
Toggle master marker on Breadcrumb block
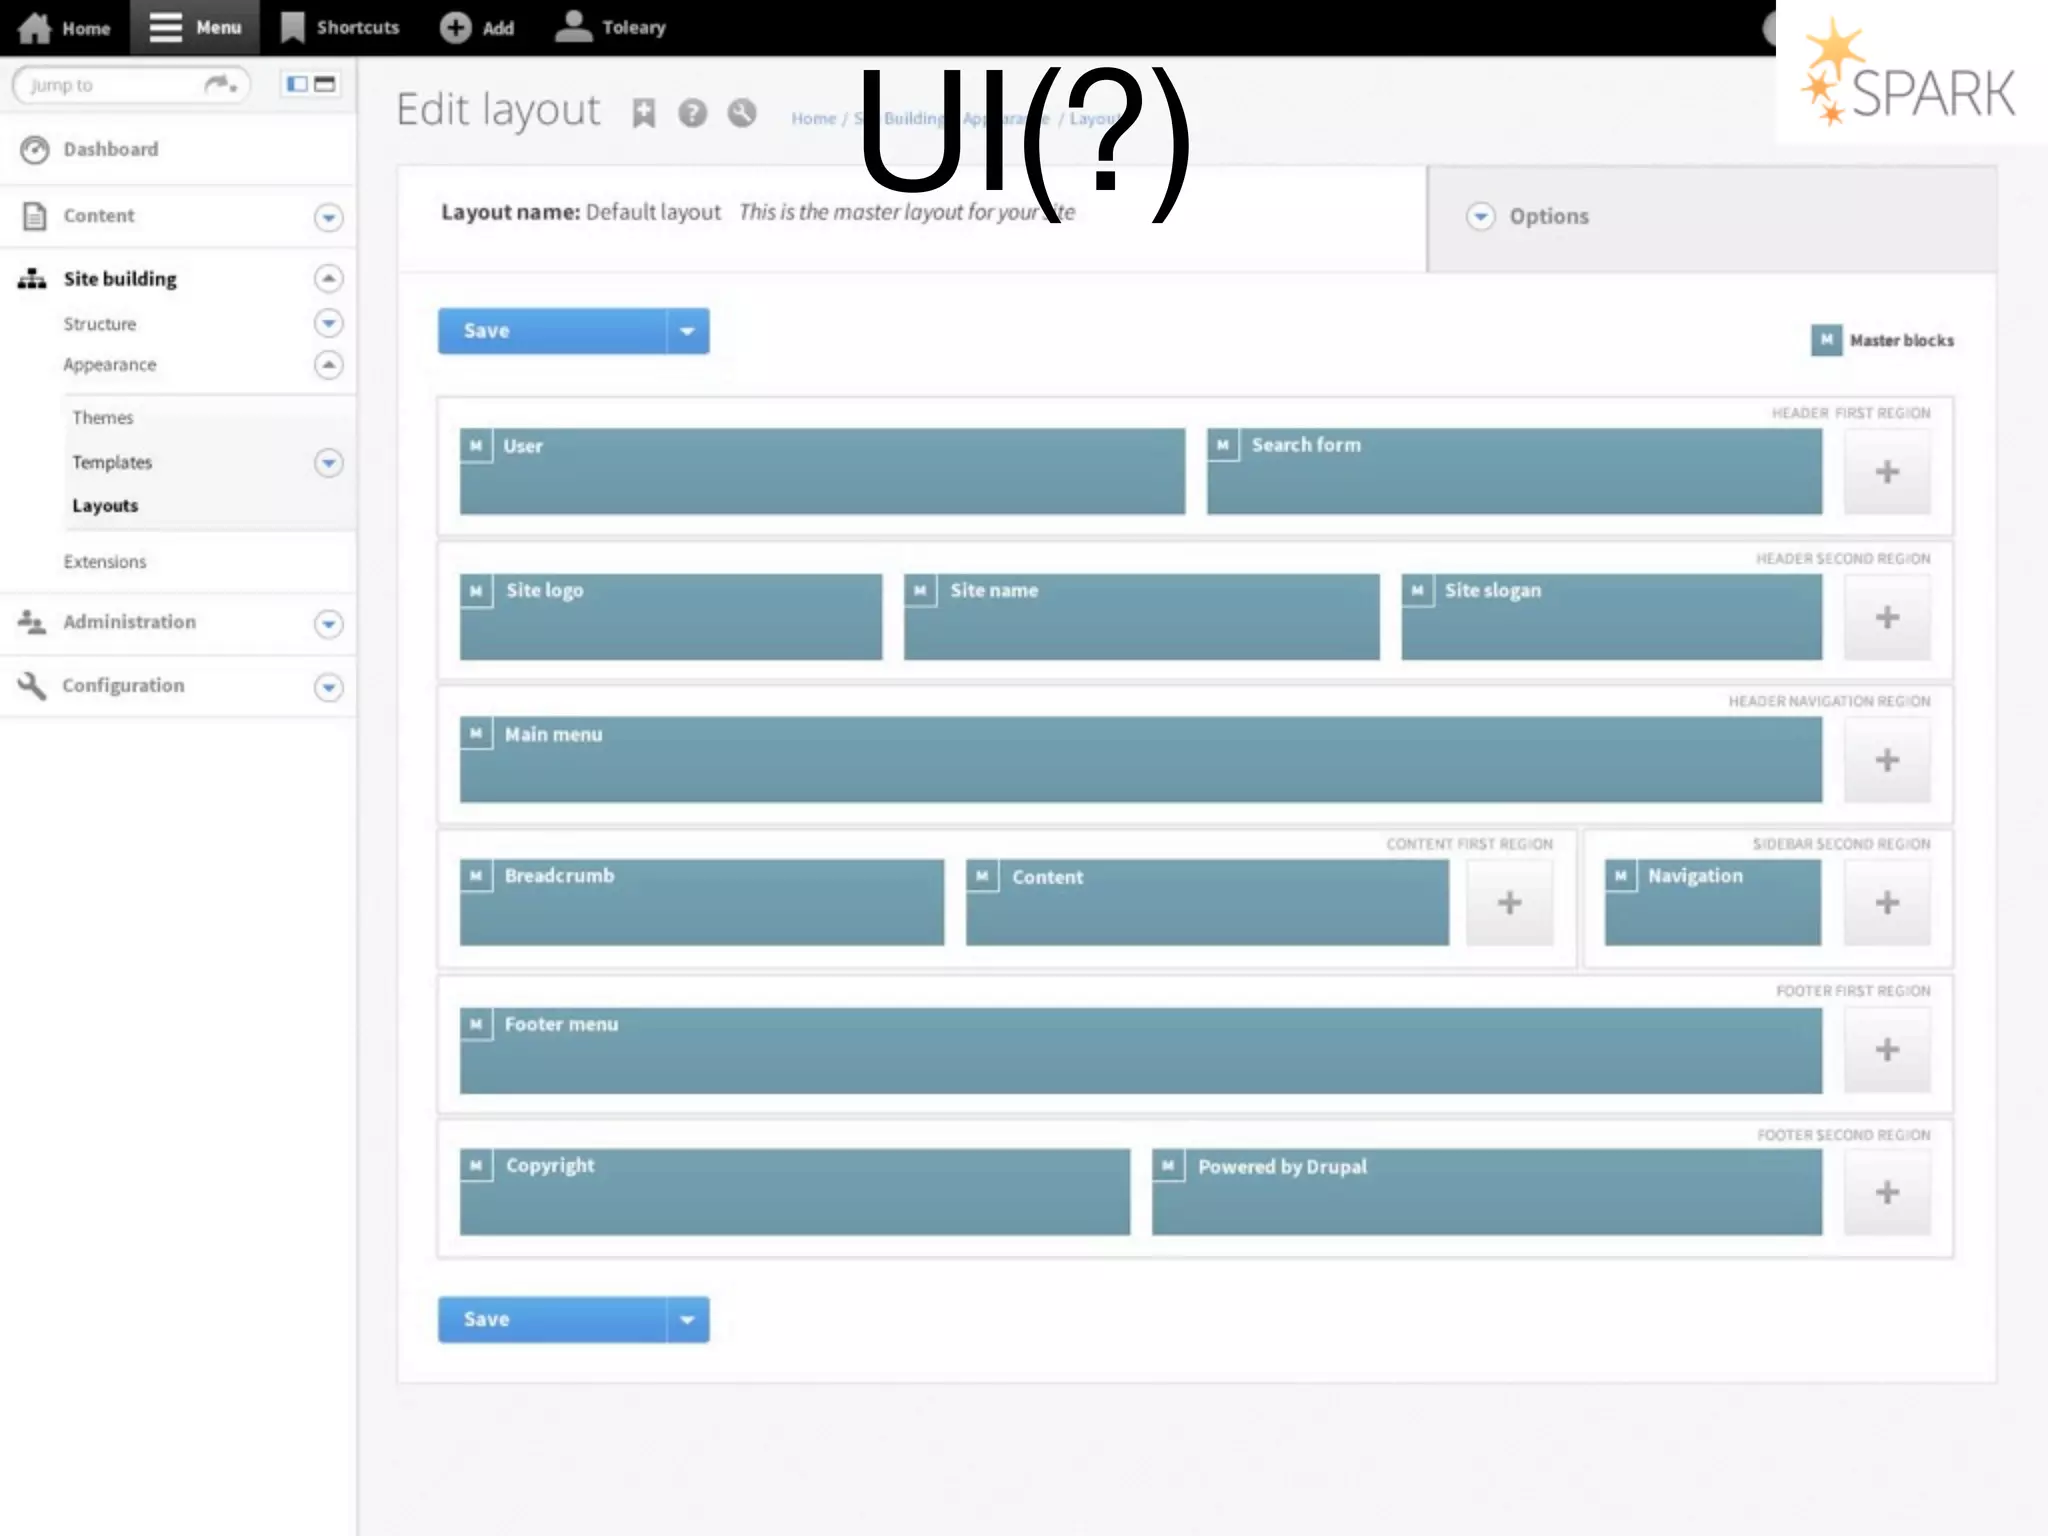(x=476, y=876)
